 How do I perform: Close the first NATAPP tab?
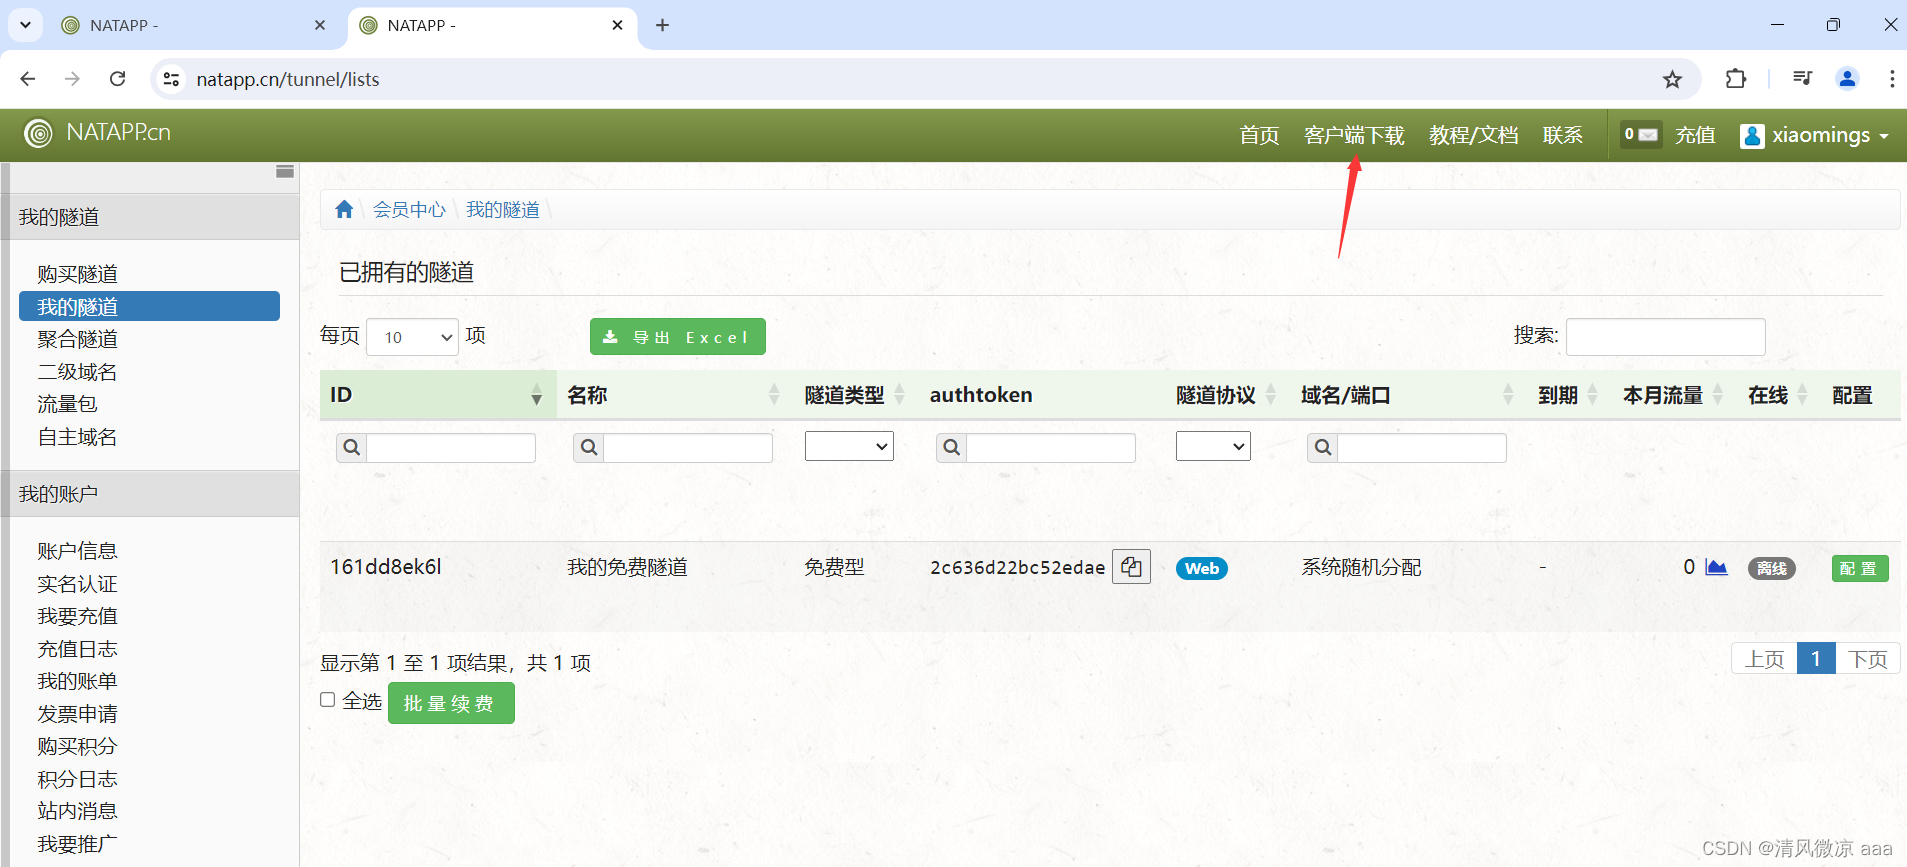coord(320,25)
